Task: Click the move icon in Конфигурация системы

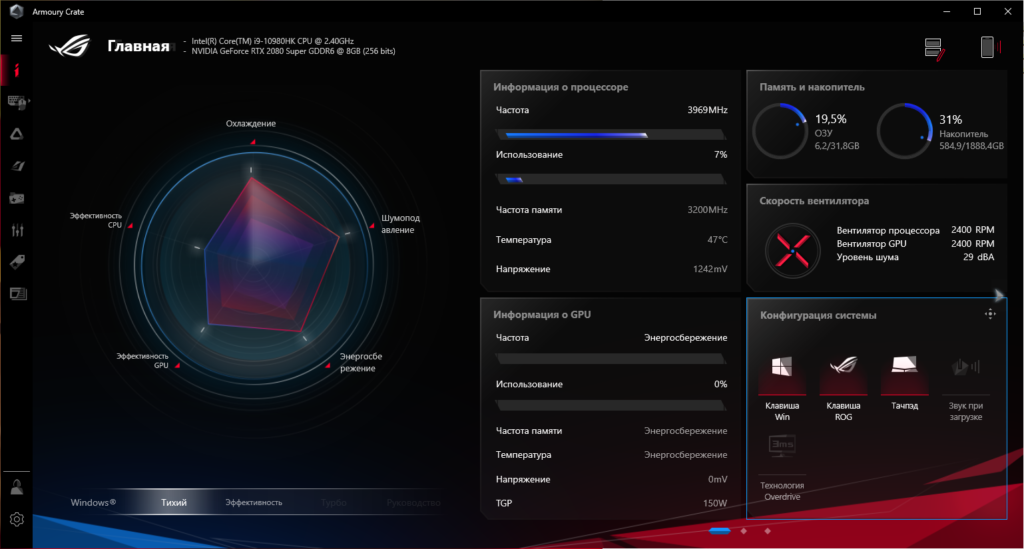Action: (x=990, y=314)
